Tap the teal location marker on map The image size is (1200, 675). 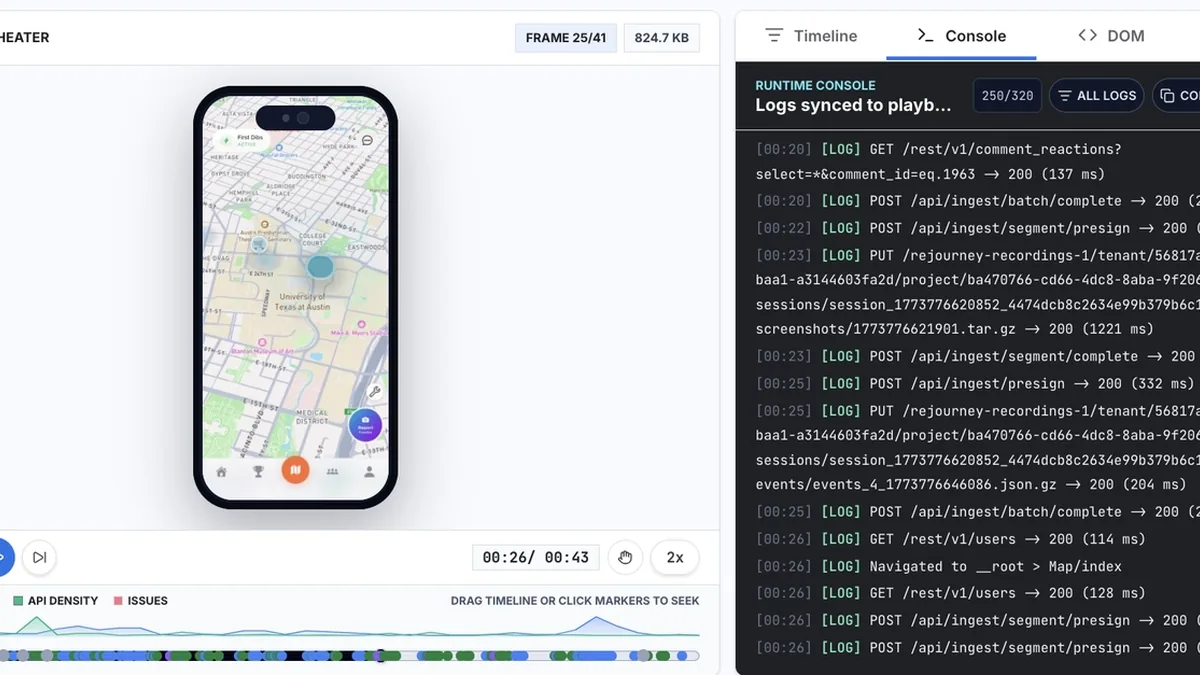point(320,267)
